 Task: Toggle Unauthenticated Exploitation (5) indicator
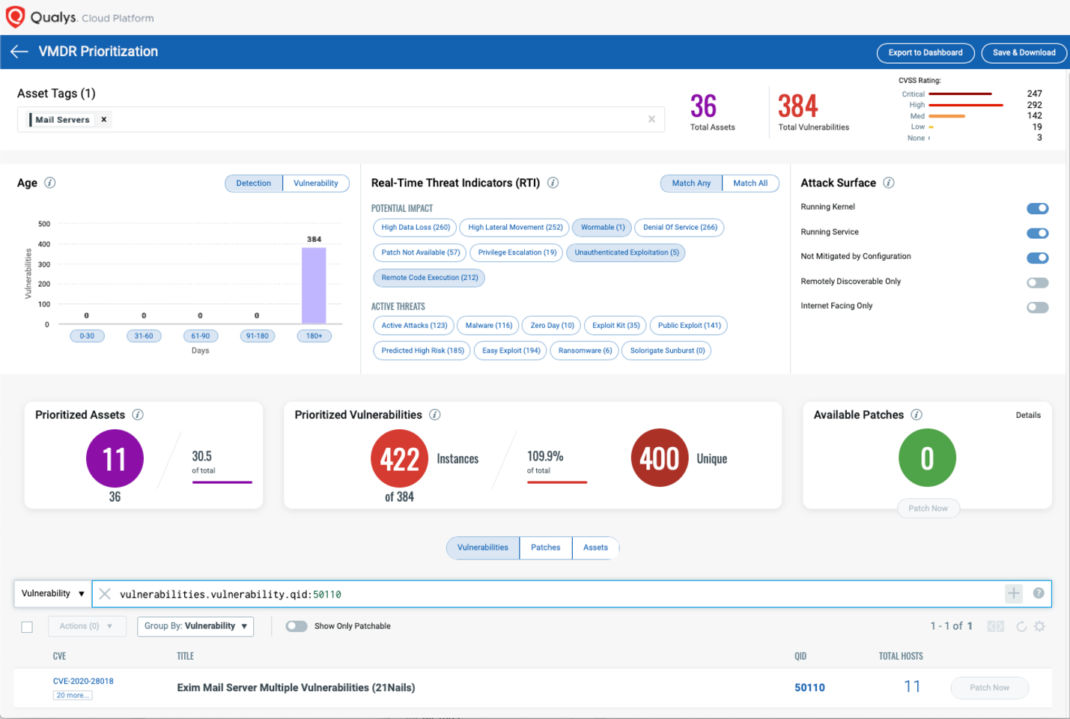(x=626, y=253)
